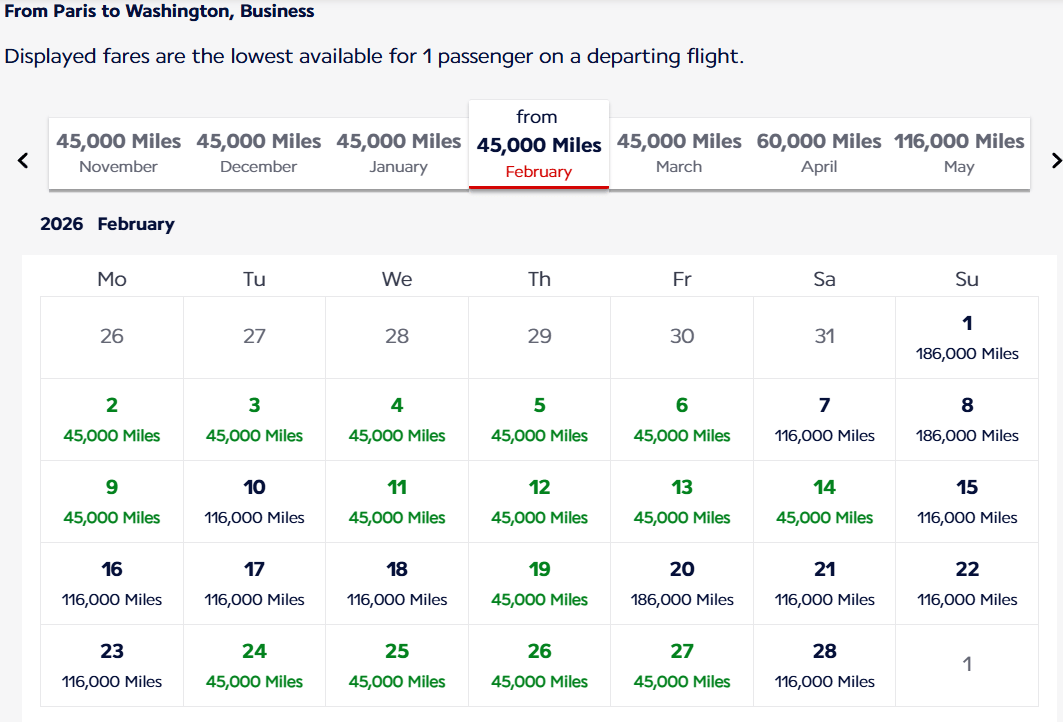Select the March month tab

(679, 153)
